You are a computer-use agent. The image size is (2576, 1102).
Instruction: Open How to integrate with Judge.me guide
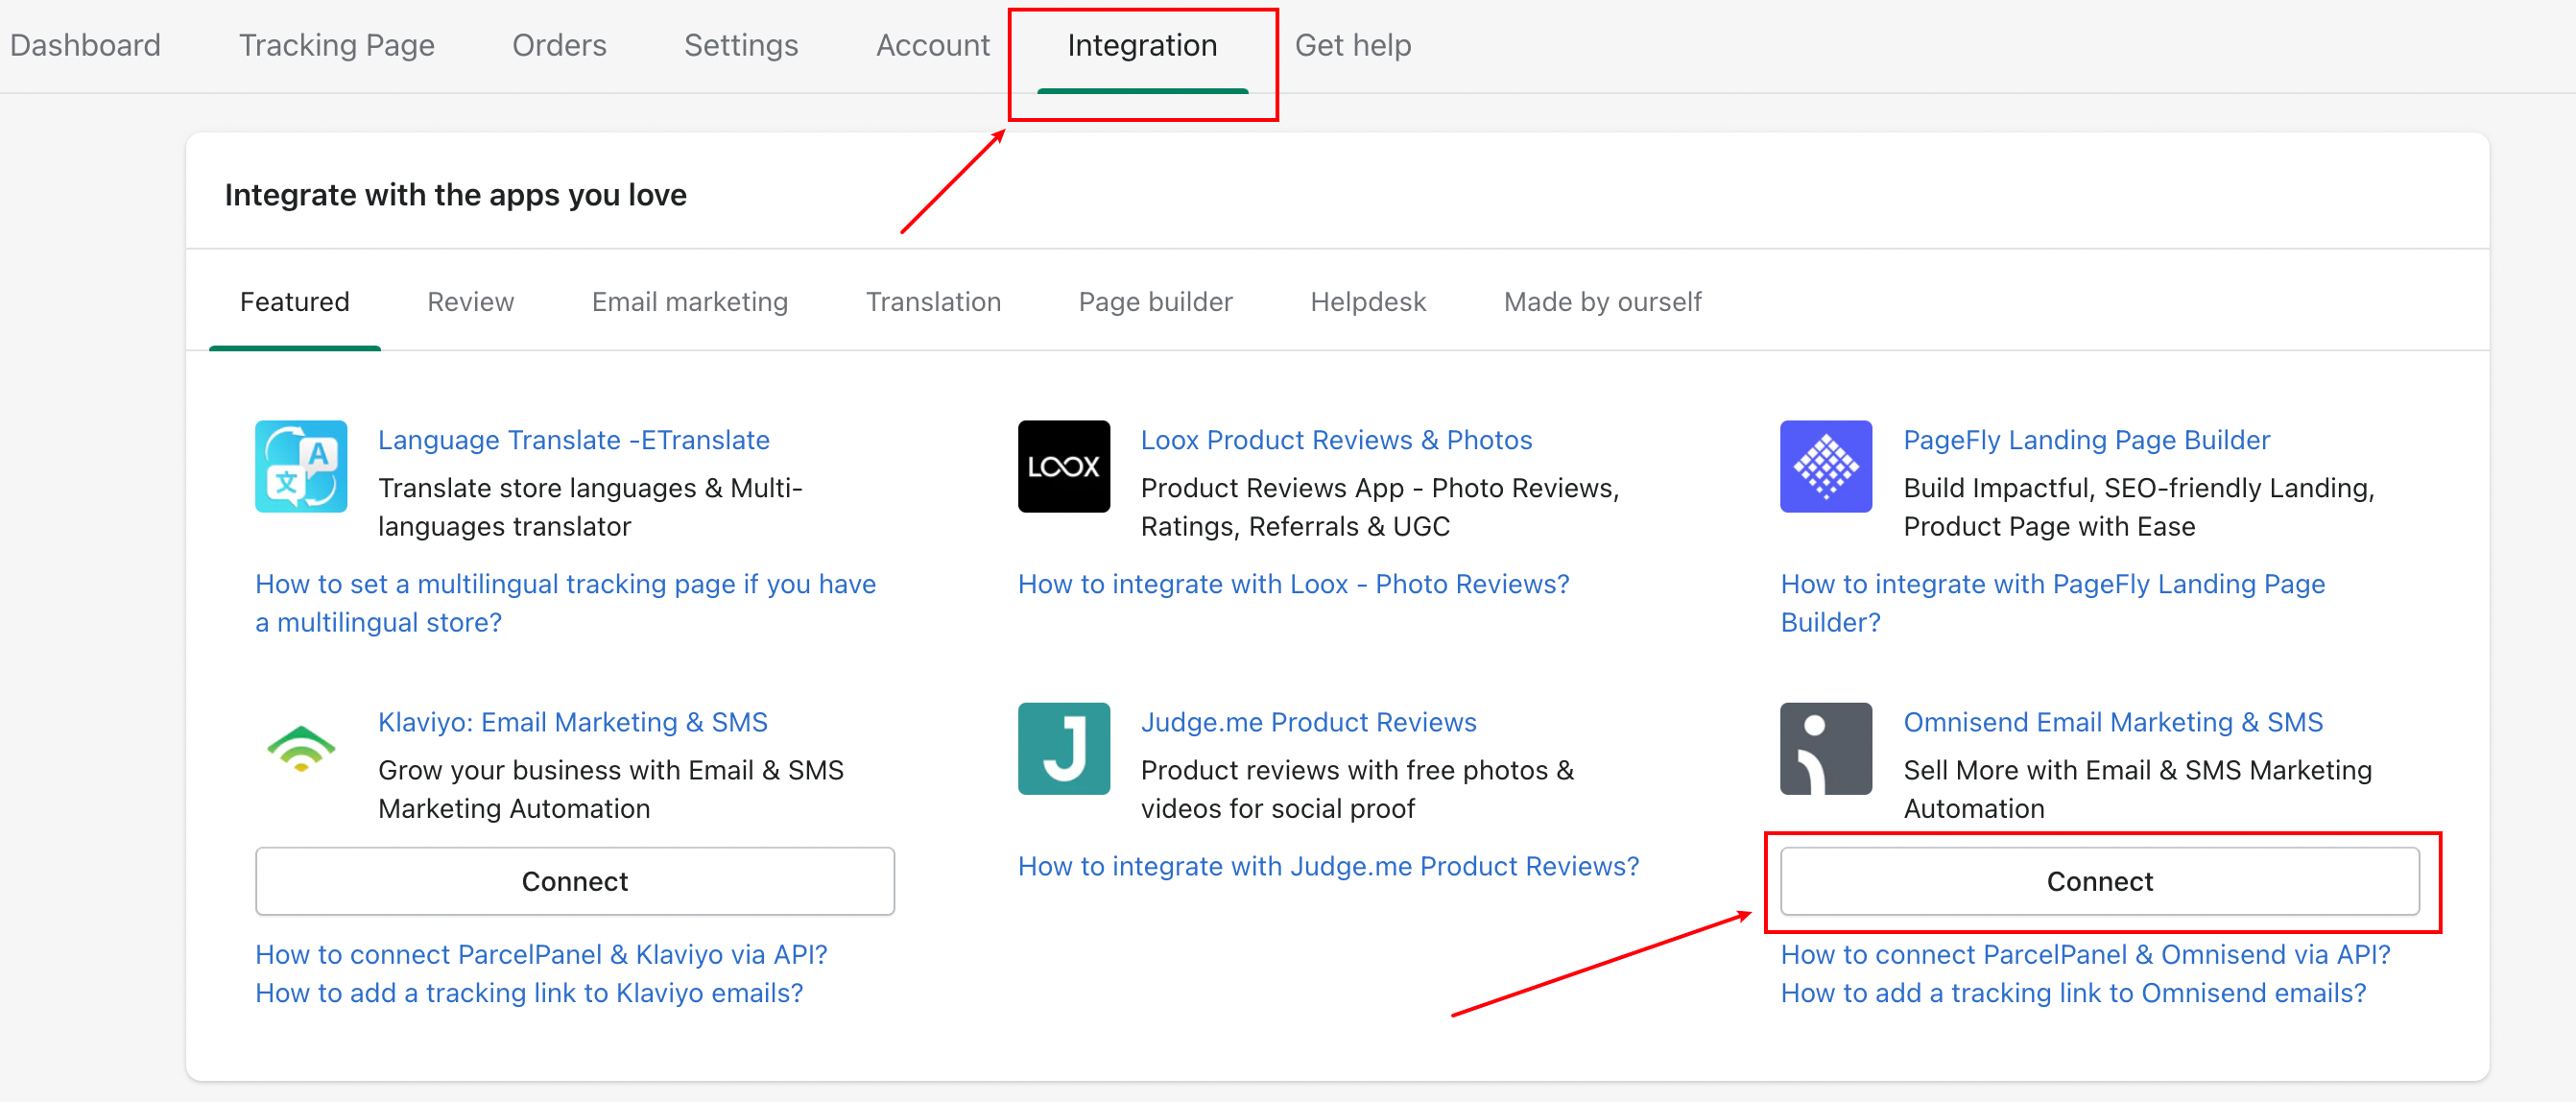[x=1329, y=866]
